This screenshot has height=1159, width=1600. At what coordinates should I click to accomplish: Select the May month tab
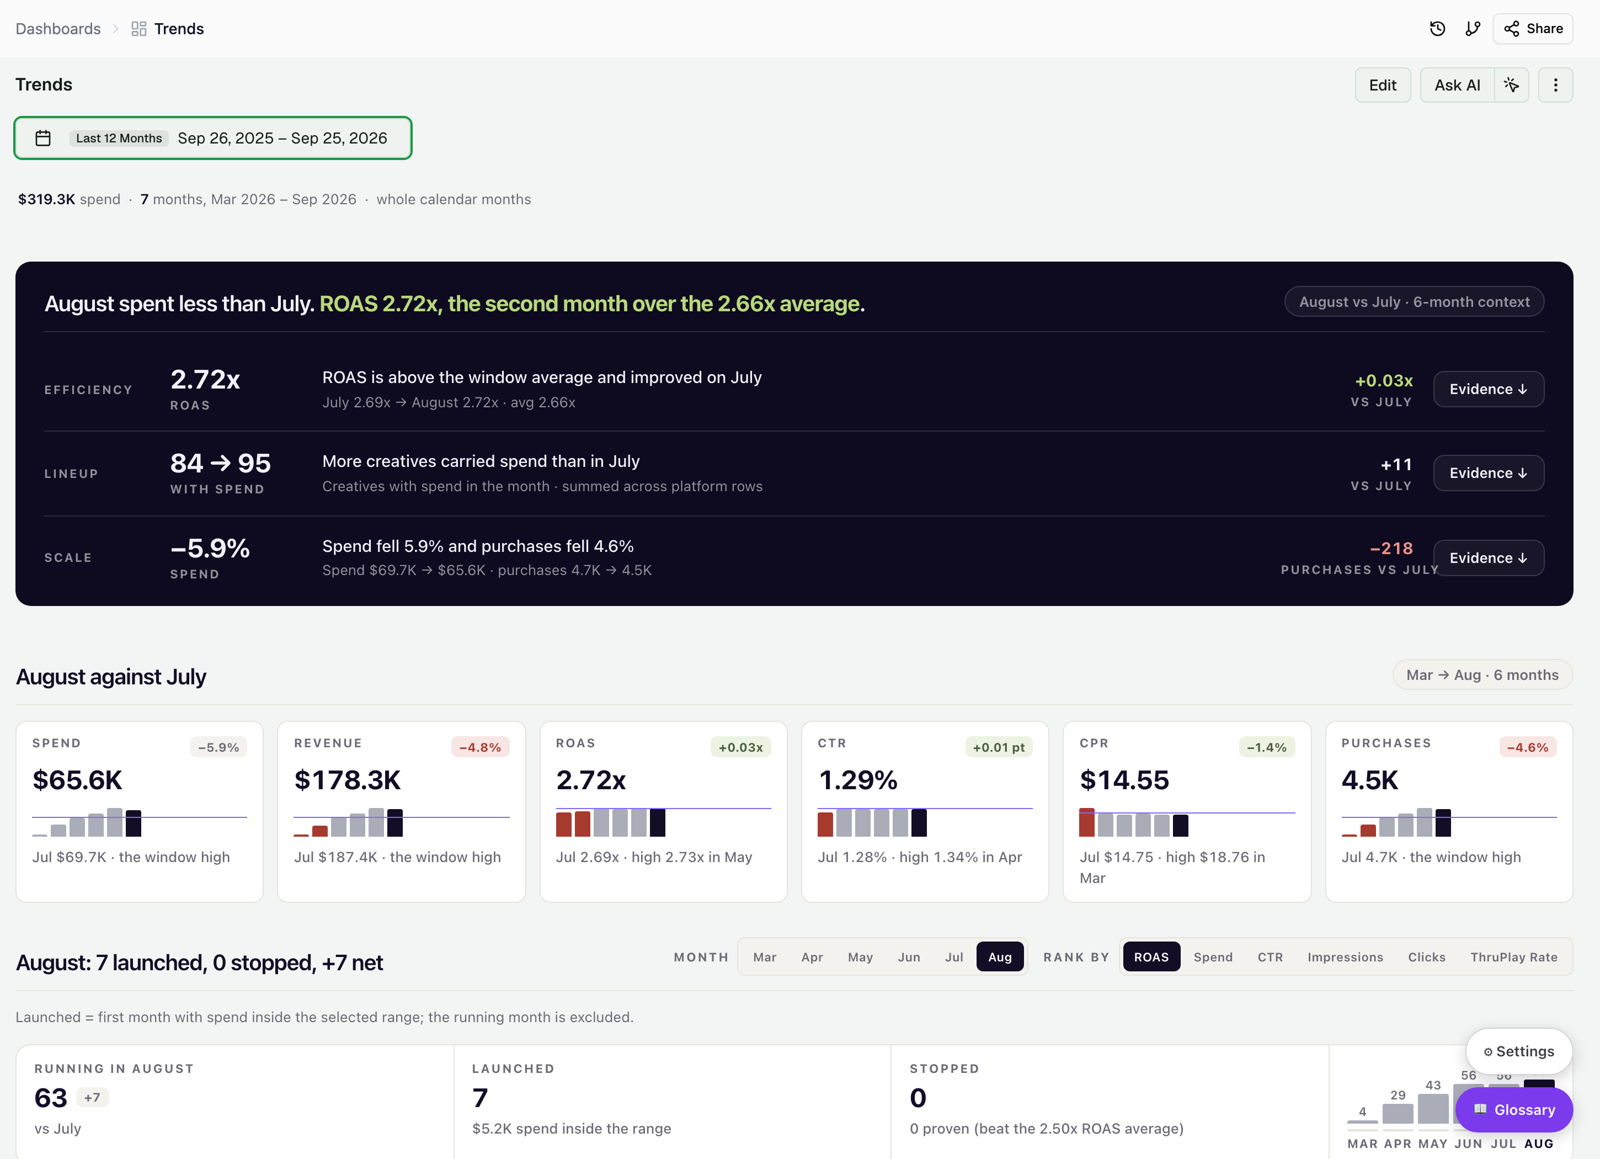(860, 957)
